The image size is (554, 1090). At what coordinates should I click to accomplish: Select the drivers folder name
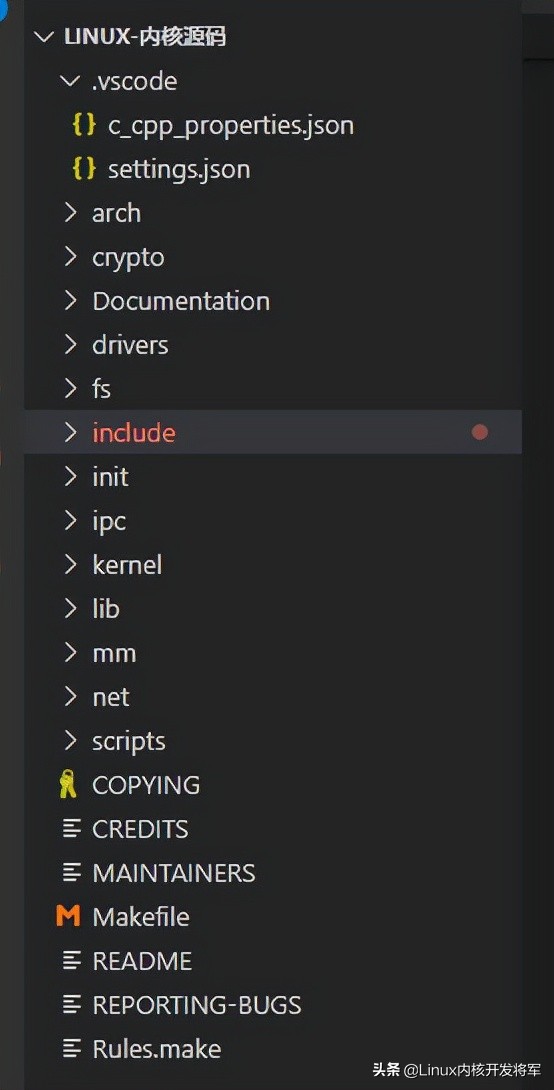pos(130,345)
